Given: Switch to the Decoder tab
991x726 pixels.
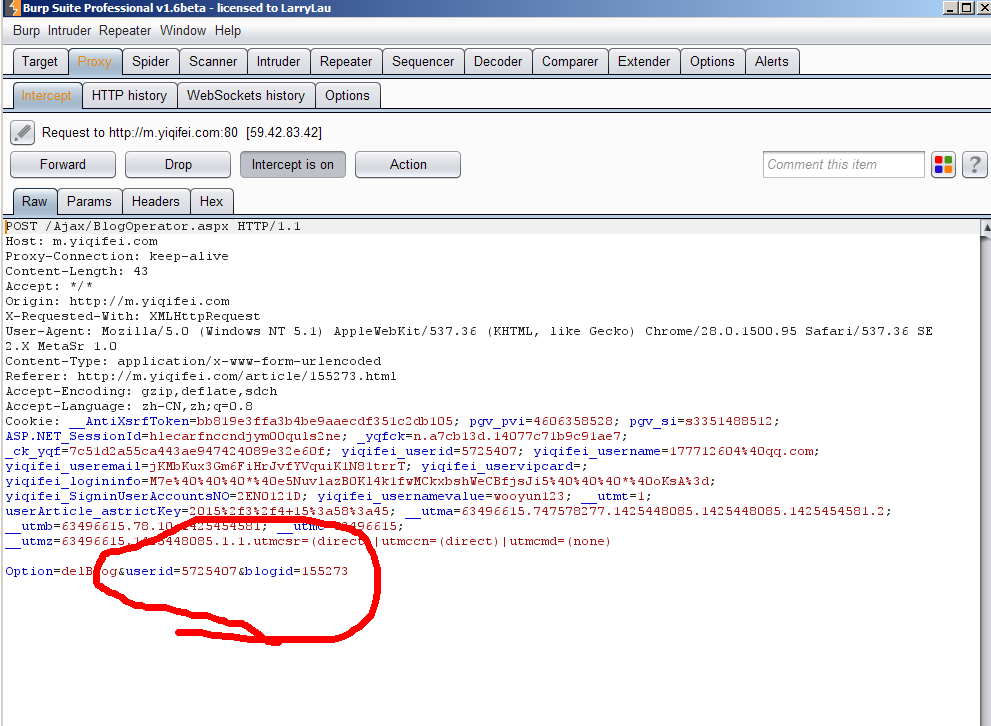Looking at the screenshot, I should coord(498,61).
